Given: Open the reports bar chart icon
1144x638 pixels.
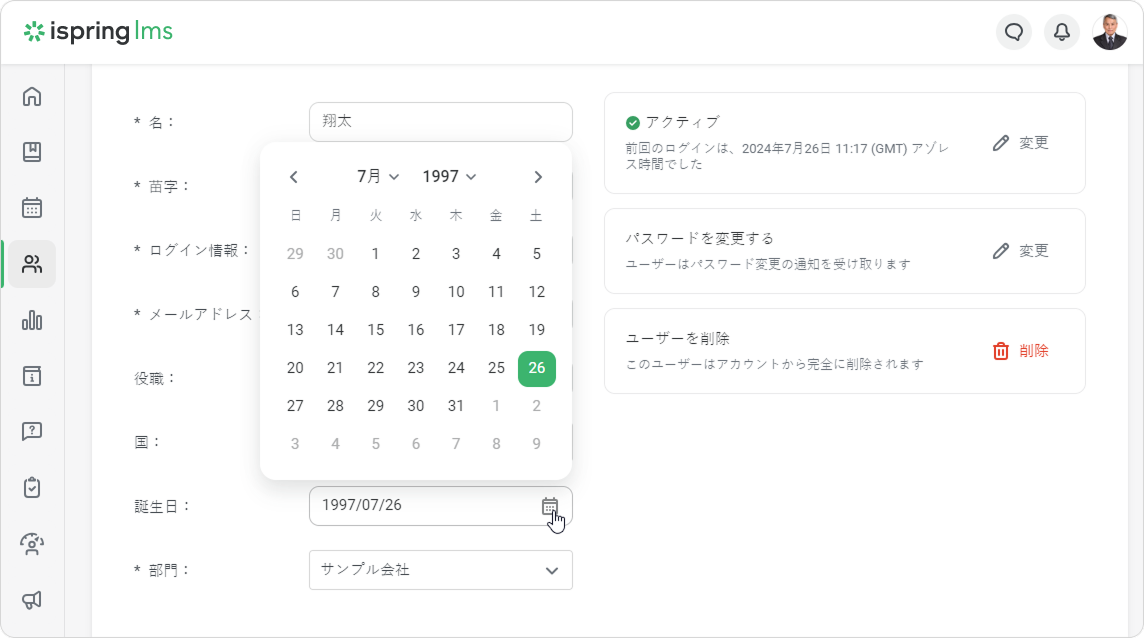Looking at the screenshot, I should point(32,320).
